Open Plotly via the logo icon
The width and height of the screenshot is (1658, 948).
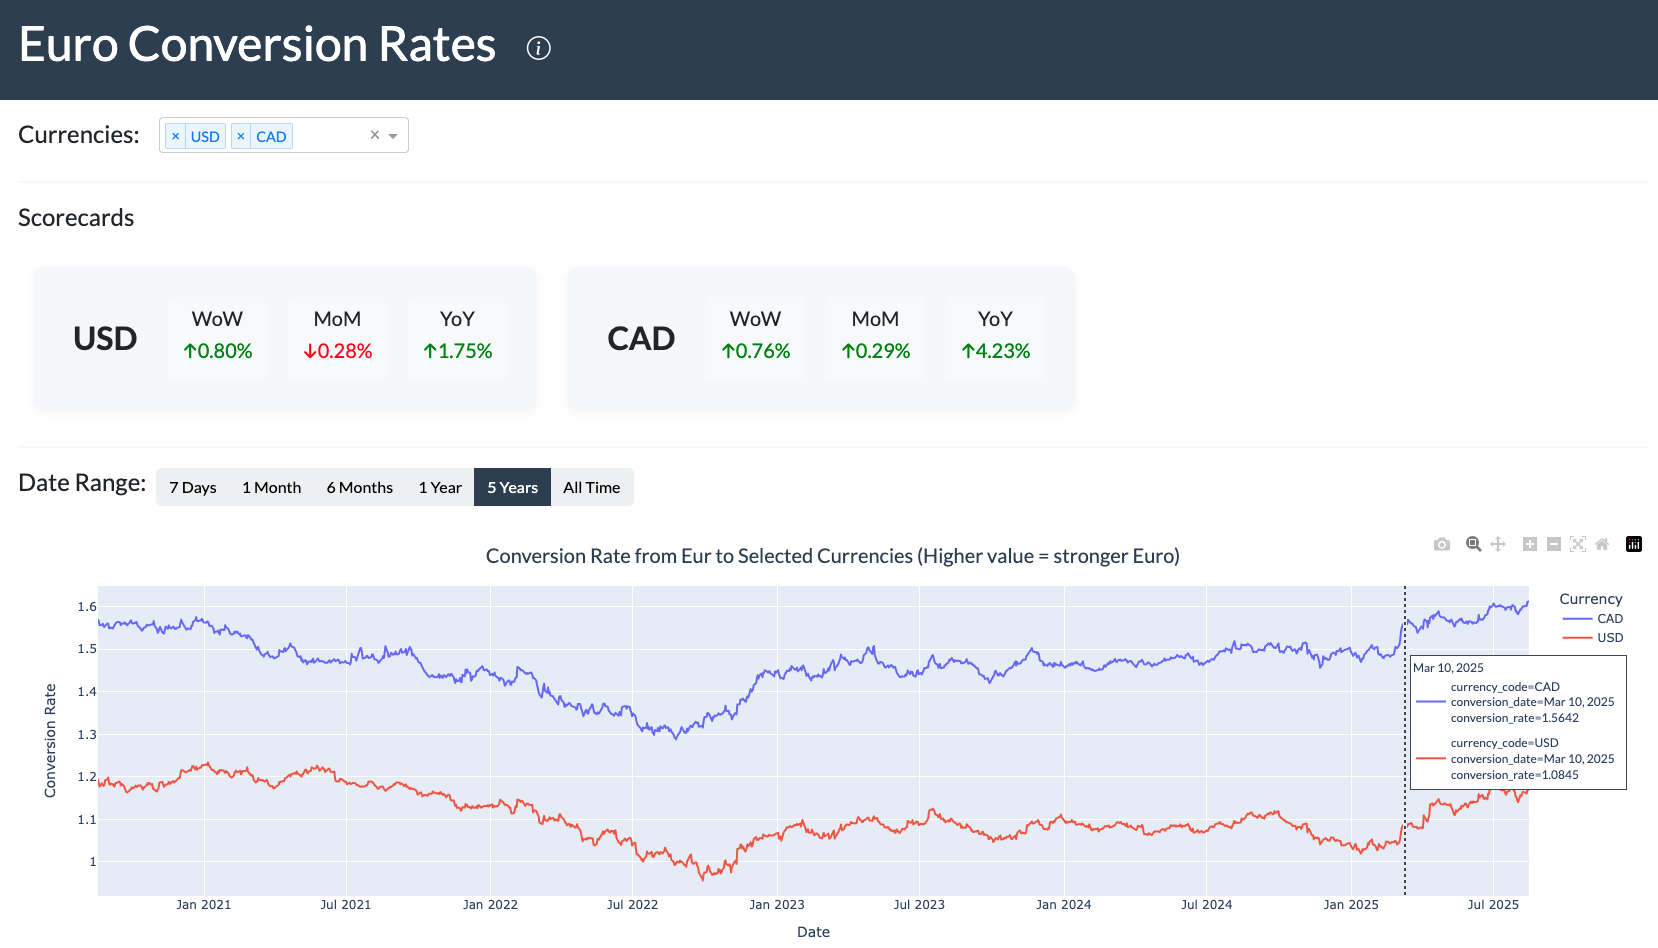click(x=1634, y=544)
